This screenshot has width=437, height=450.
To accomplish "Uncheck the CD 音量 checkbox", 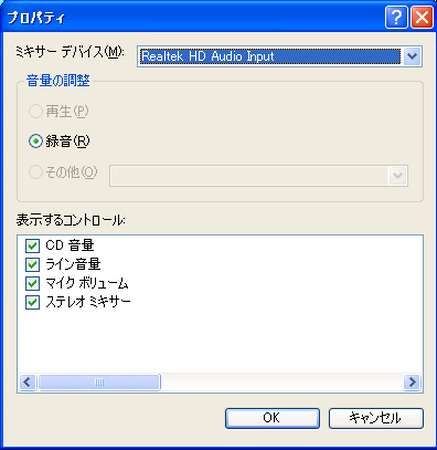I will pos(32,246).
